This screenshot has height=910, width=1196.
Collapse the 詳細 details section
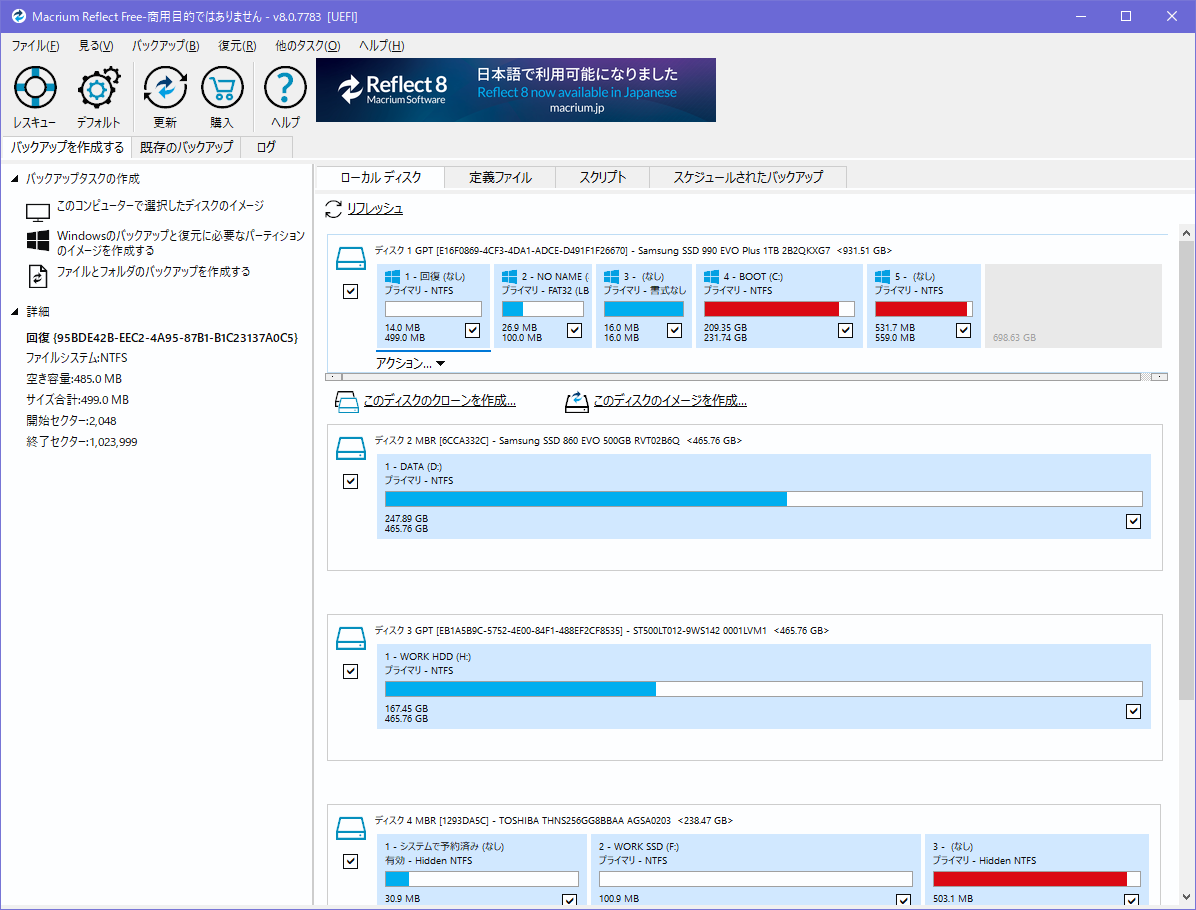coord(14,312)
